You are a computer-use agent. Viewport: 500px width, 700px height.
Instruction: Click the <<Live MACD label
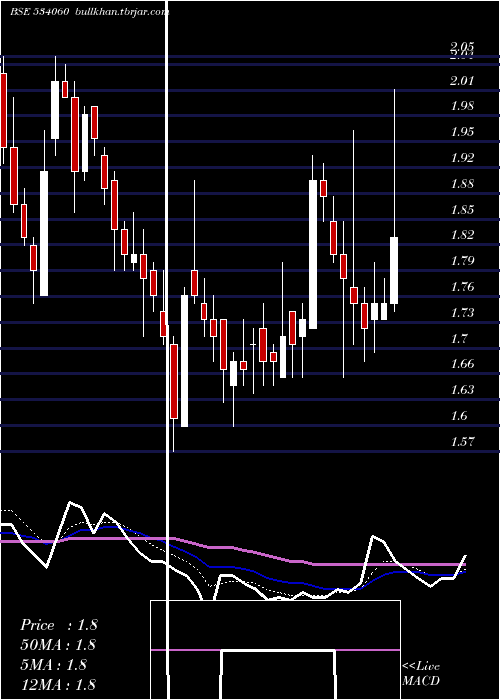421,674
